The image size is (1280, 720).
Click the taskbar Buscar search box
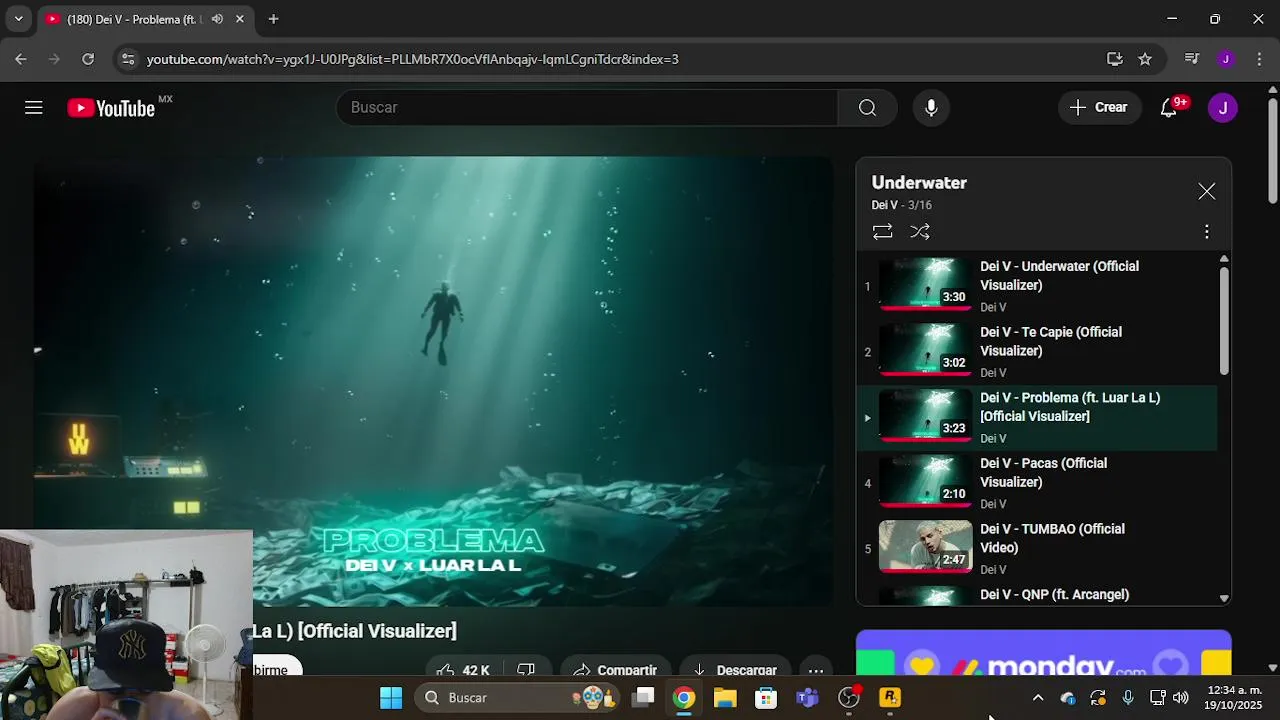517,697
